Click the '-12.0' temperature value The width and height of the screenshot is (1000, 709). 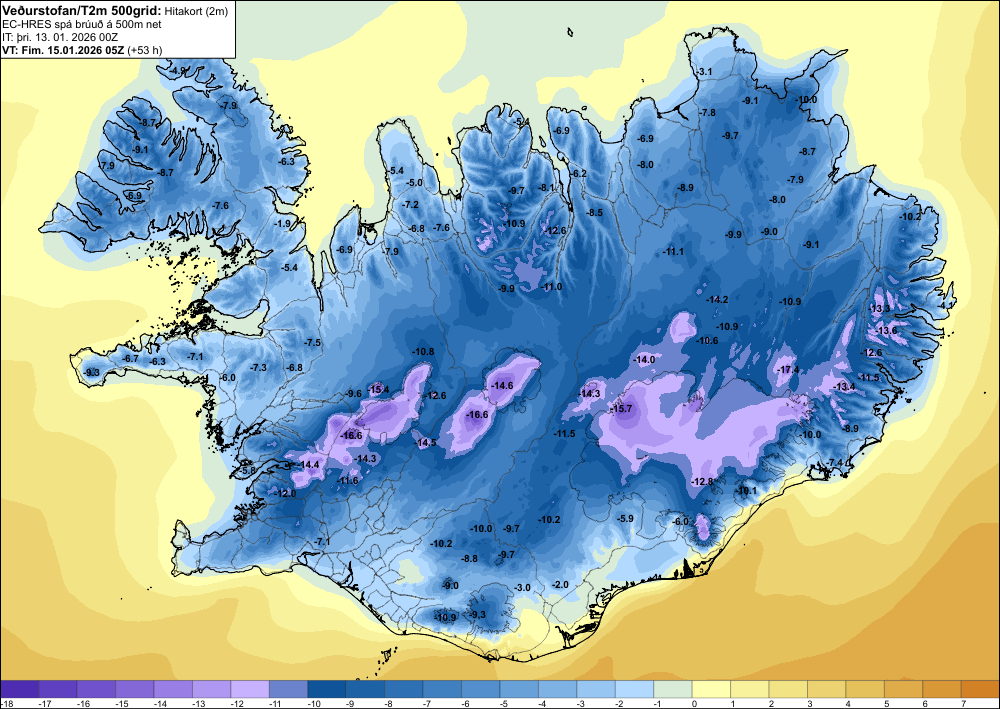285,494
